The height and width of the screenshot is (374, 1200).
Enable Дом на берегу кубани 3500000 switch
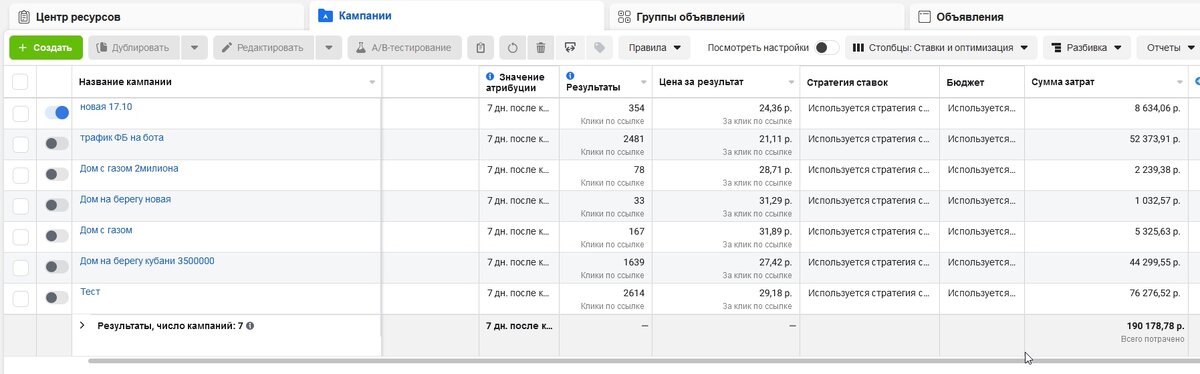57,267
